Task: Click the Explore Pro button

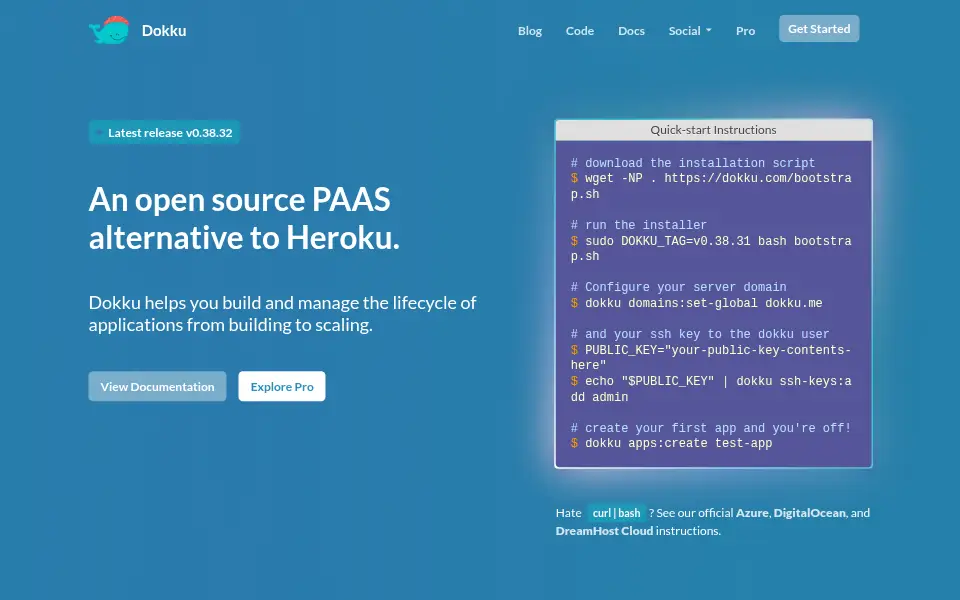Action: (282, 386)
